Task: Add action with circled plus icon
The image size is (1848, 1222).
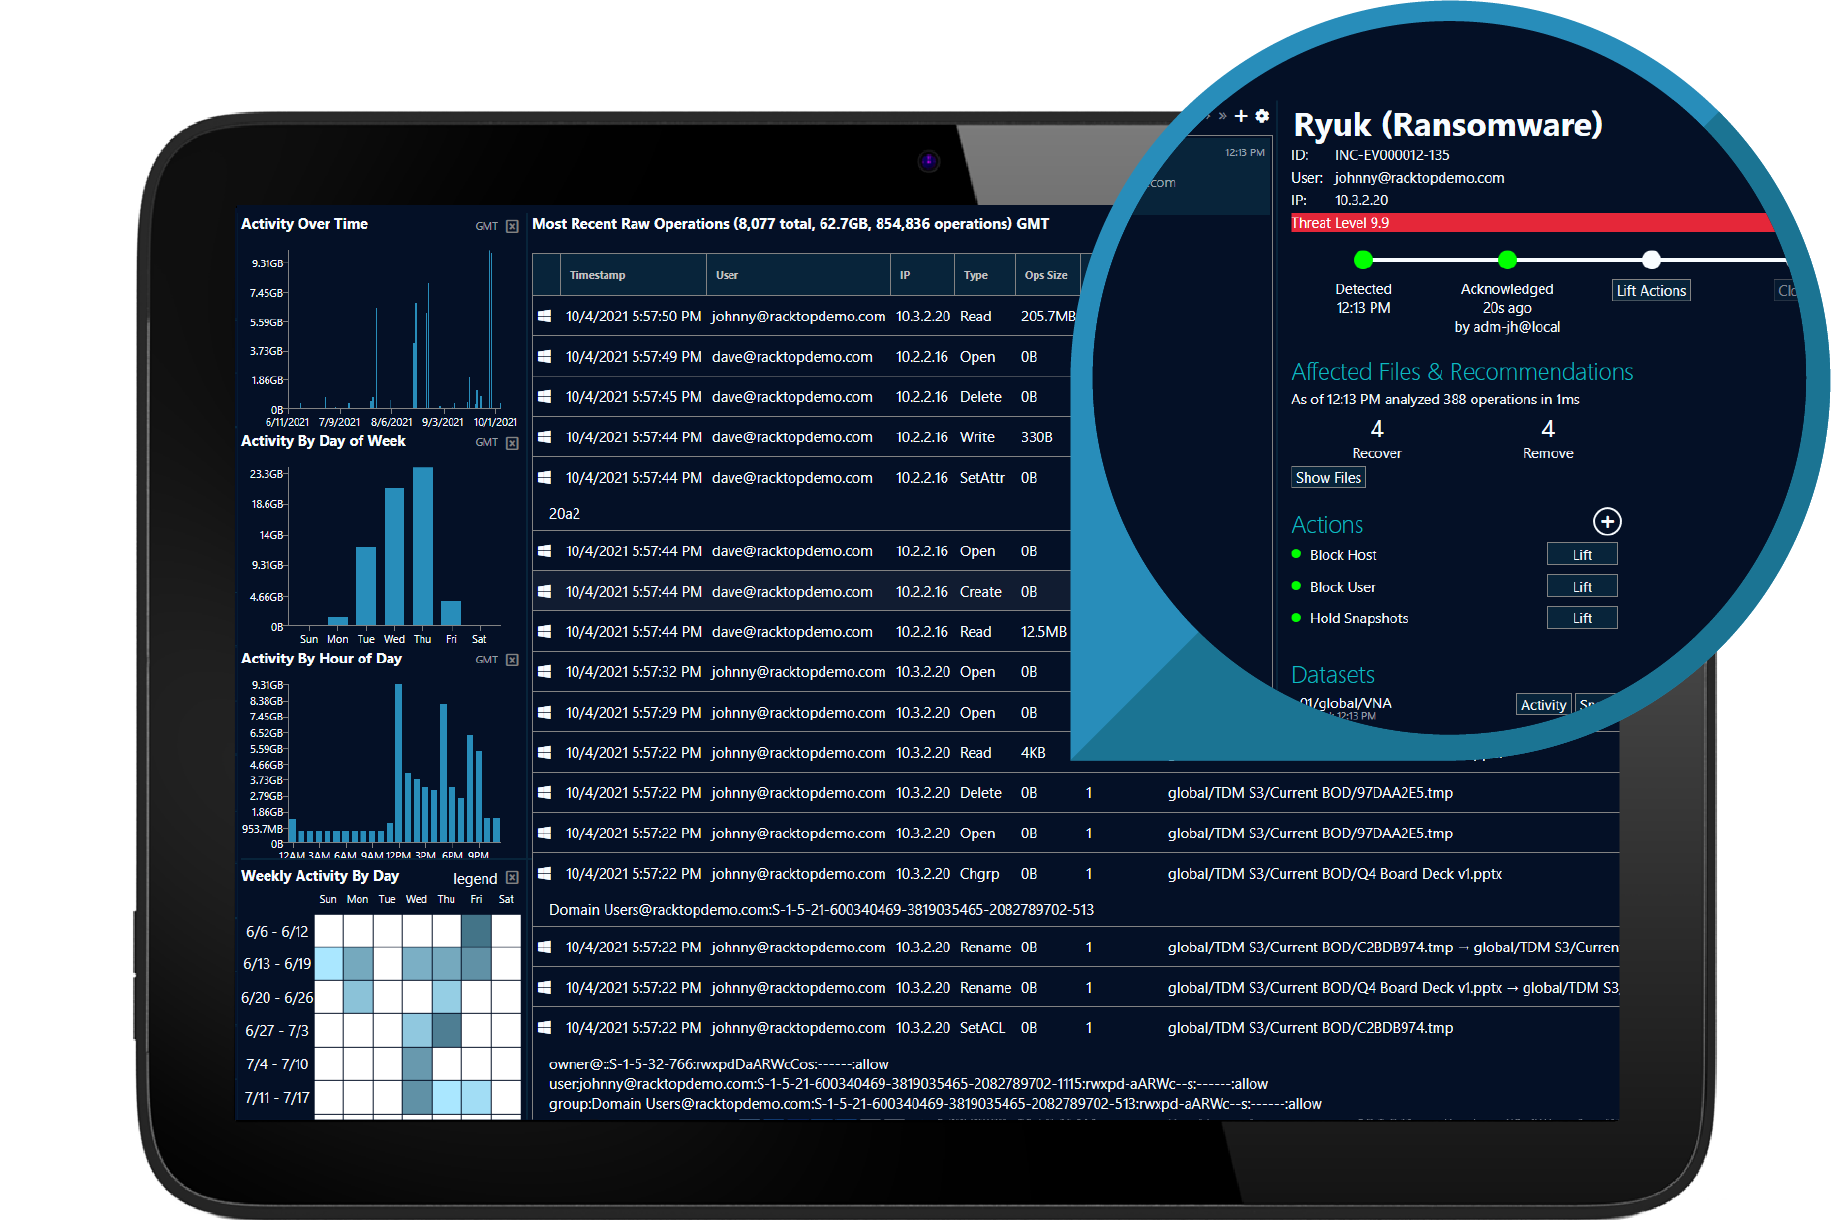Action: [1607, 522]
